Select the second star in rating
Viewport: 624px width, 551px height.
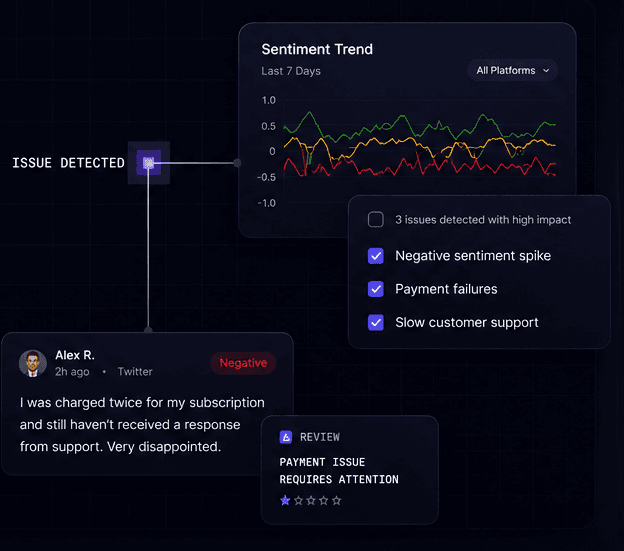pos(298,500)
